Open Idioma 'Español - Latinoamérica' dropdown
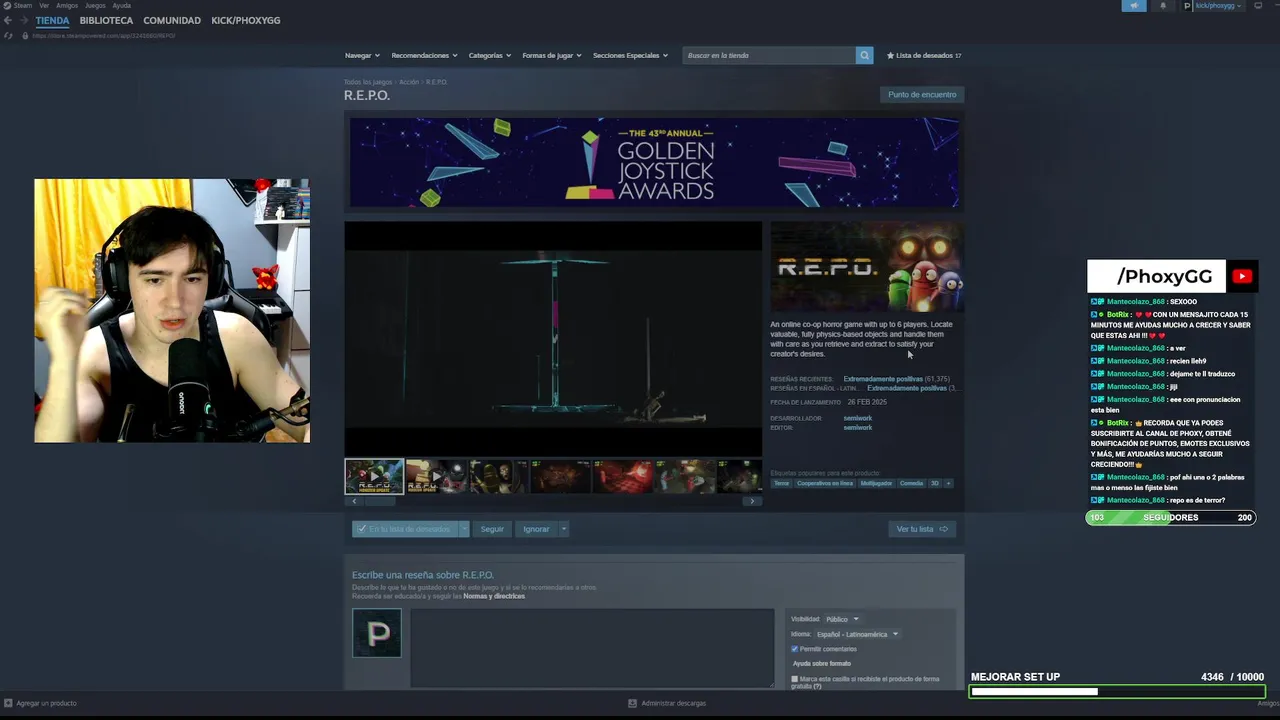 [x=857, y=634]
